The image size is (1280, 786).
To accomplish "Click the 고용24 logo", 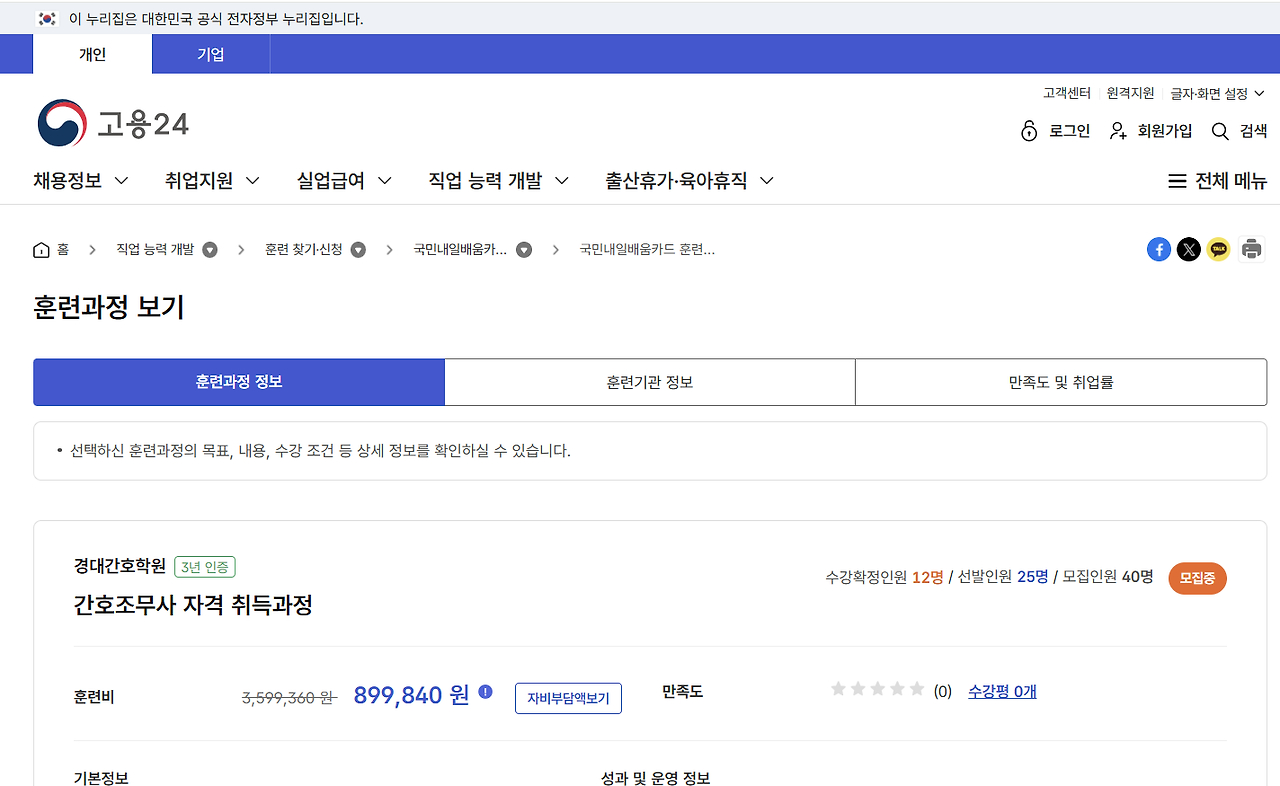I will (x=113, y=124).
